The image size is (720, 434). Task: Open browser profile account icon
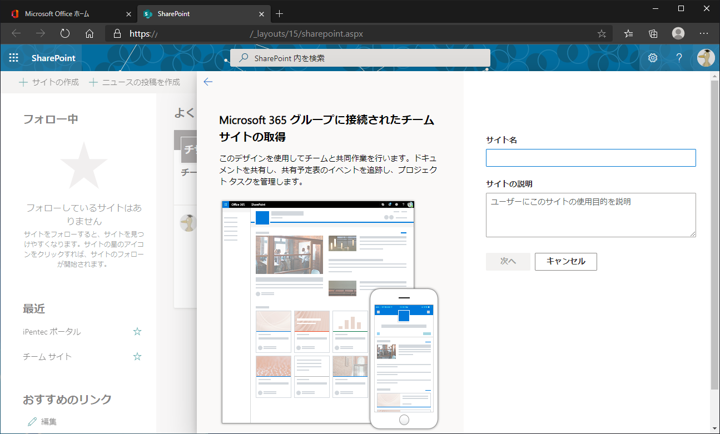(x=678, y=34)
